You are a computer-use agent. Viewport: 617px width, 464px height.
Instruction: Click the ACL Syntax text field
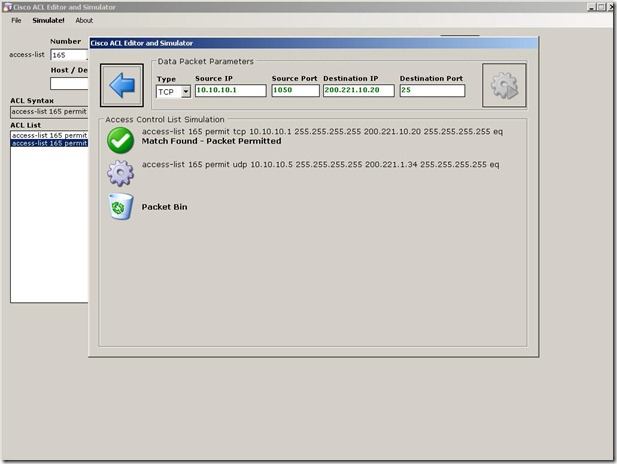click(x=49, y=112)
